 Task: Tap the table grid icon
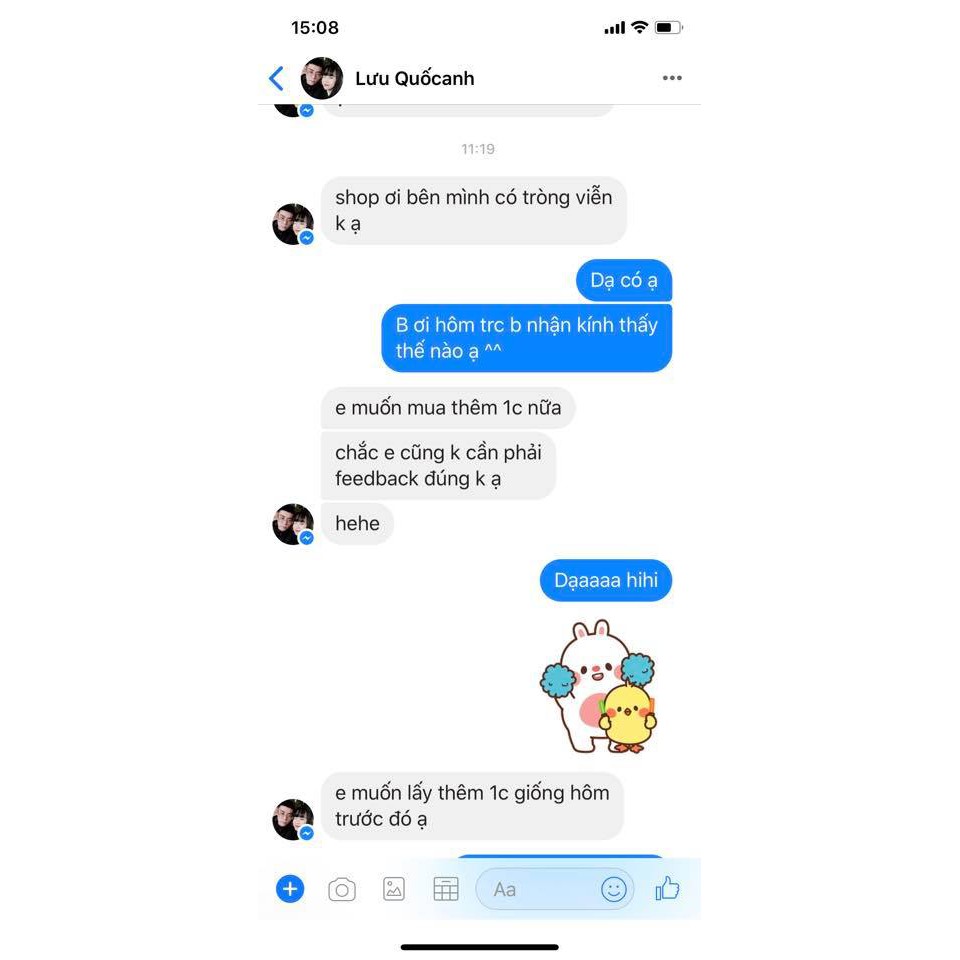click(446, 889)
